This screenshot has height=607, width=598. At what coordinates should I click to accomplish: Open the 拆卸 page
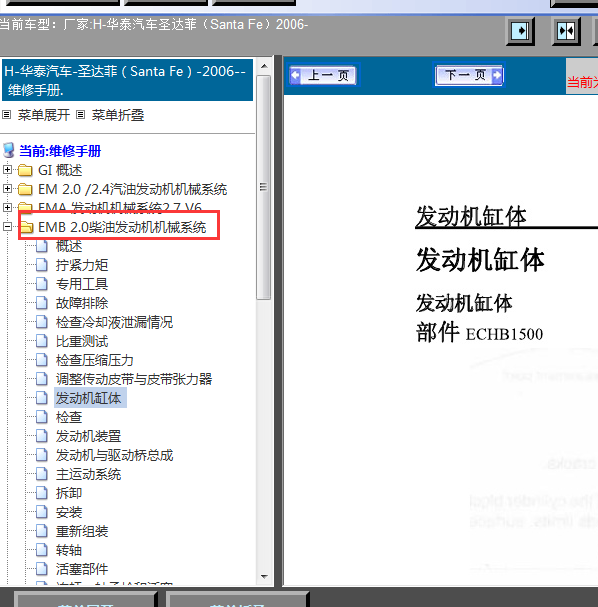click(69, 493)
